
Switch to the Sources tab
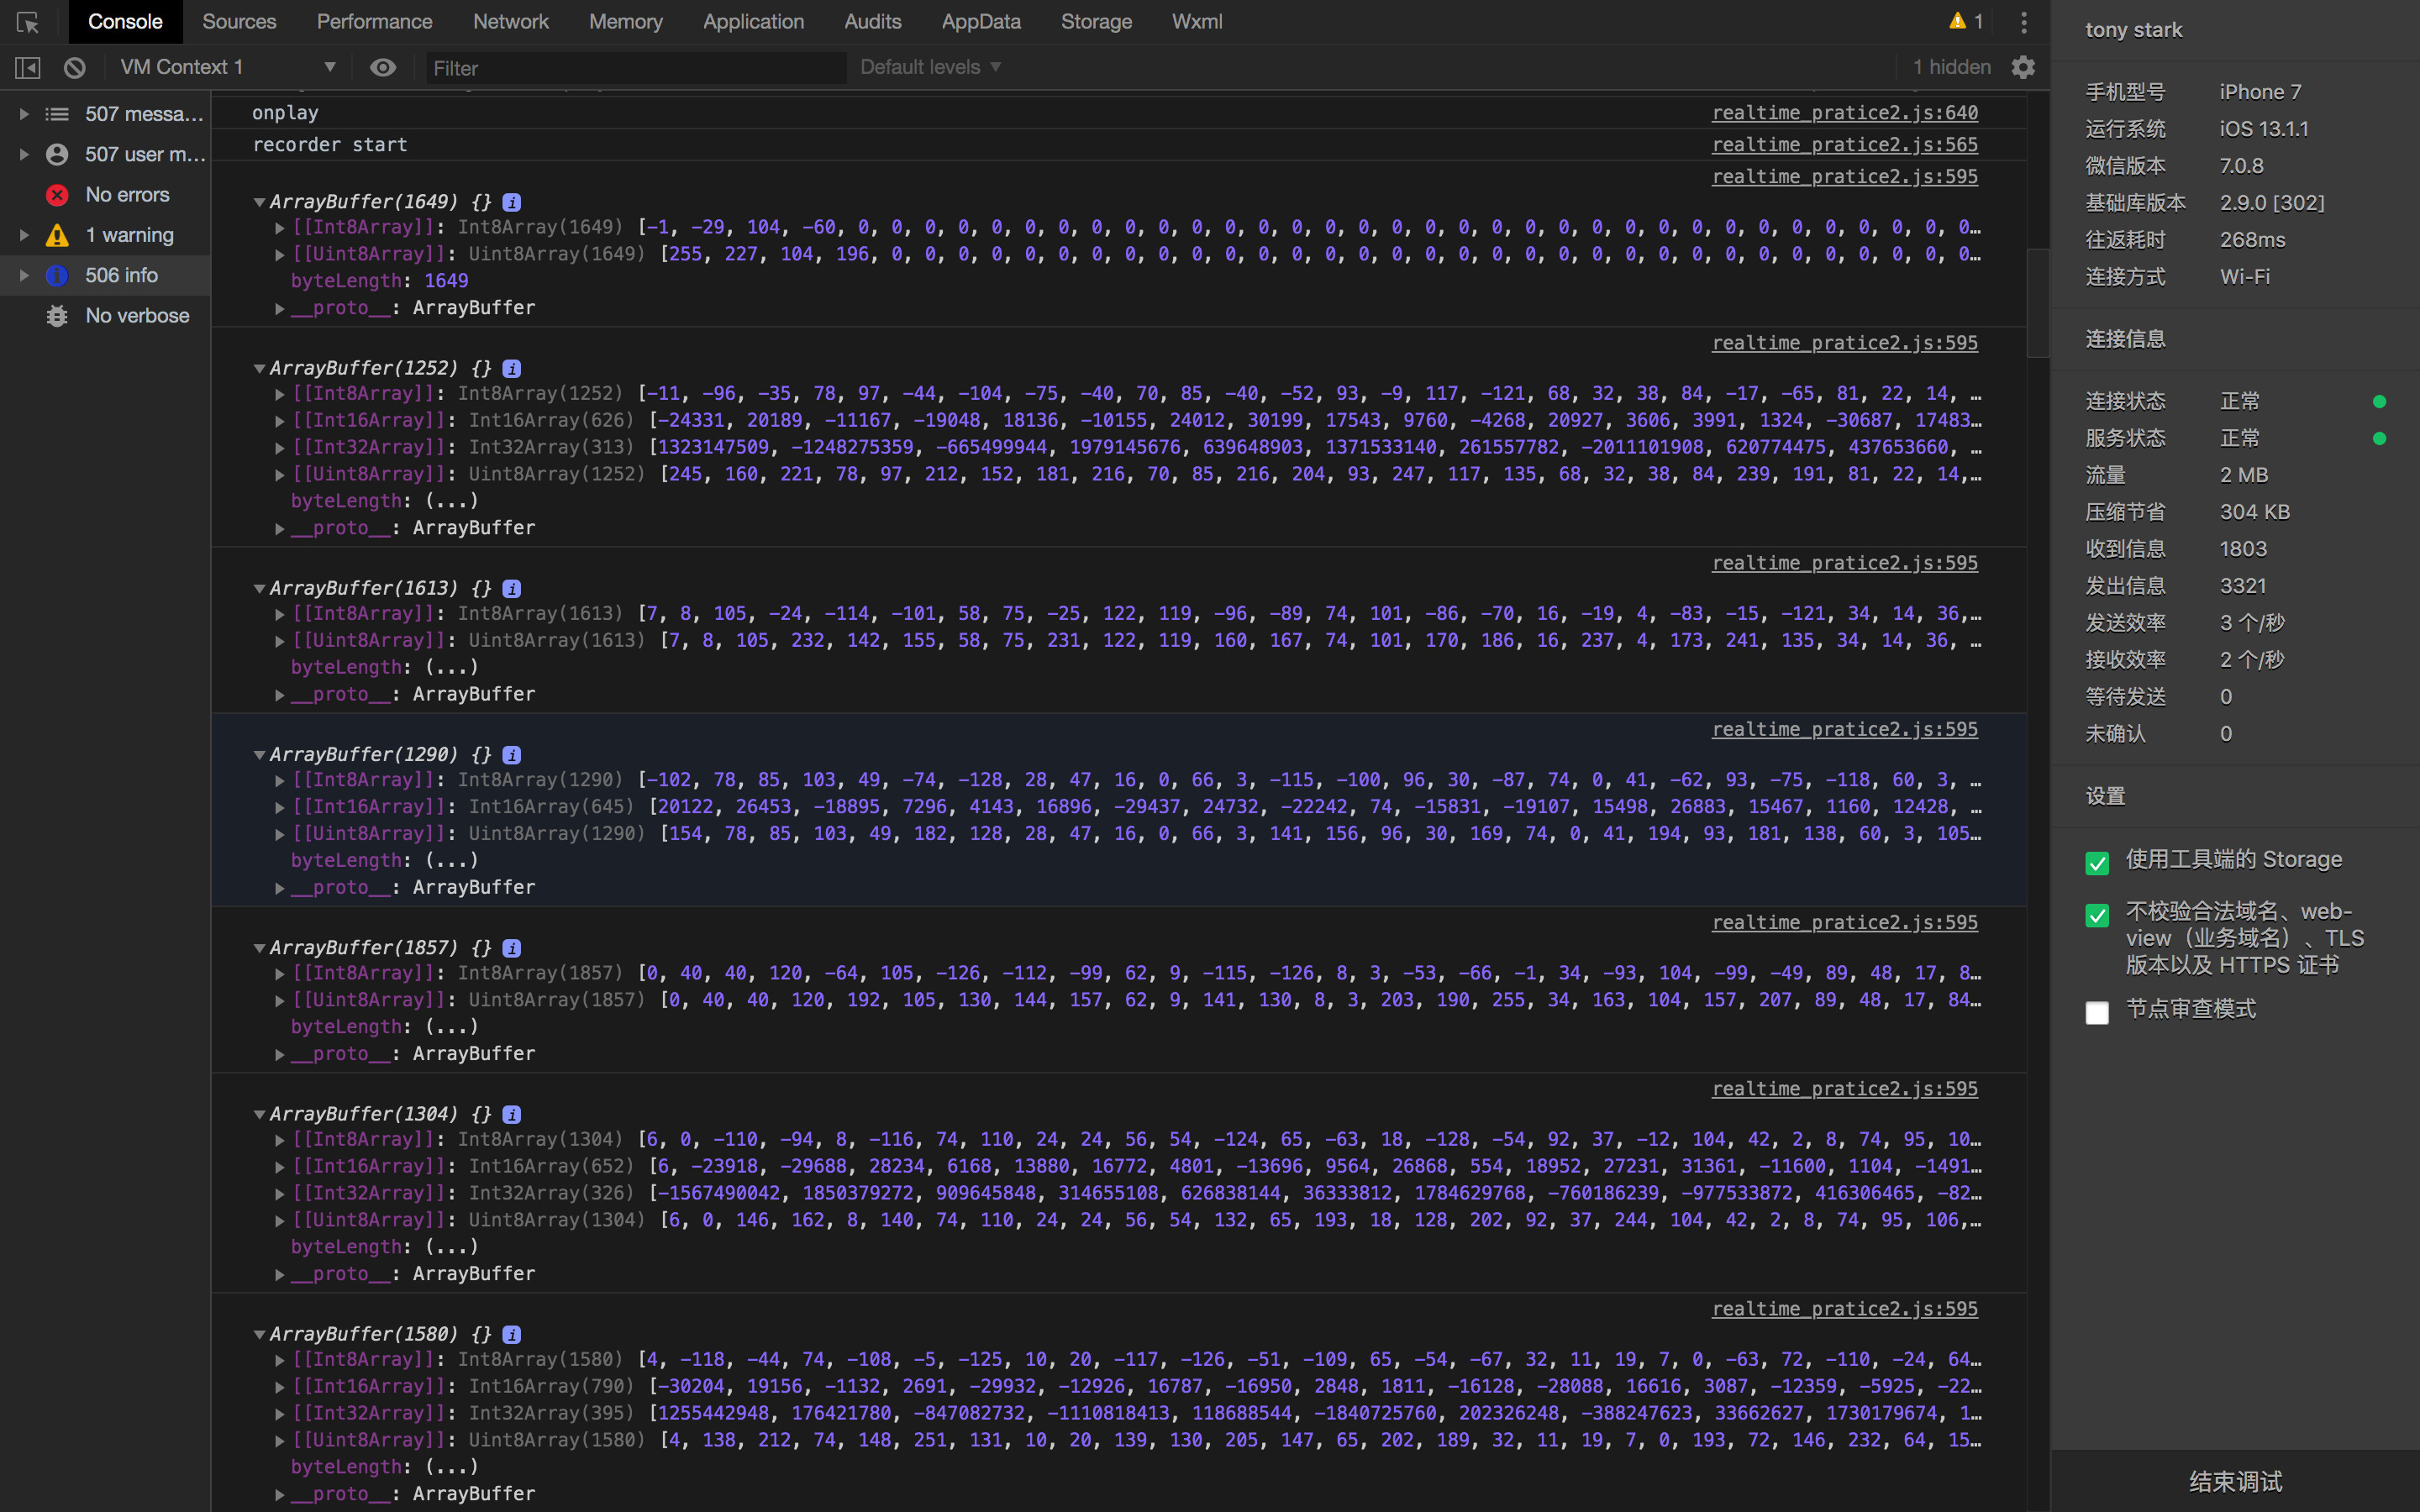click(239, 21)
